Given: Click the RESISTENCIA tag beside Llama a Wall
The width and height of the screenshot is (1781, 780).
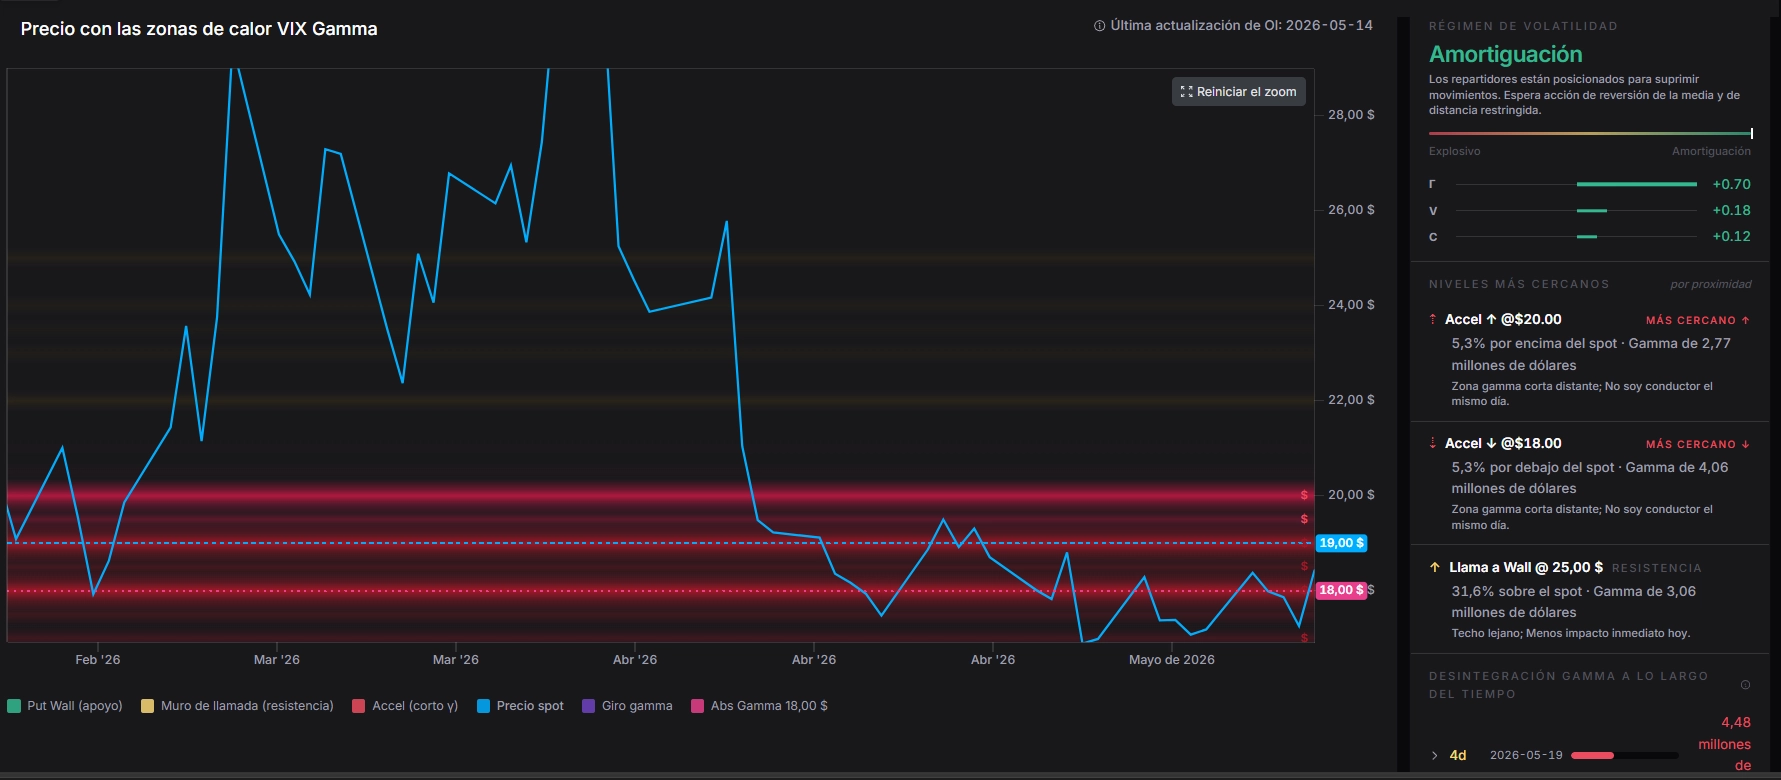Looking at the screenshot, I should coord(1656,568).
